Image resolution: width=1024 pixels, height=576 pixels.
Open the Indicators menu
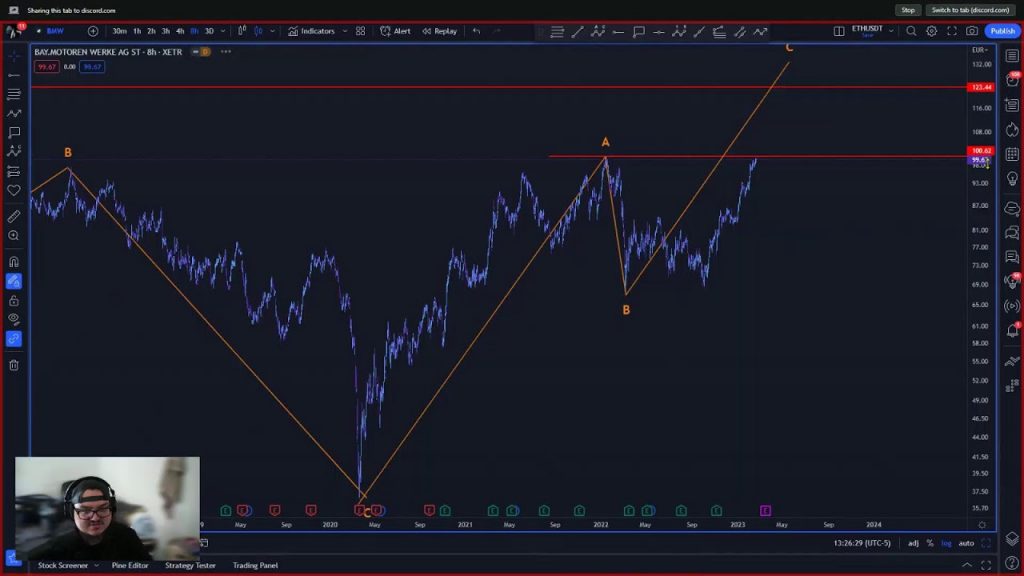tap(312, 31)
